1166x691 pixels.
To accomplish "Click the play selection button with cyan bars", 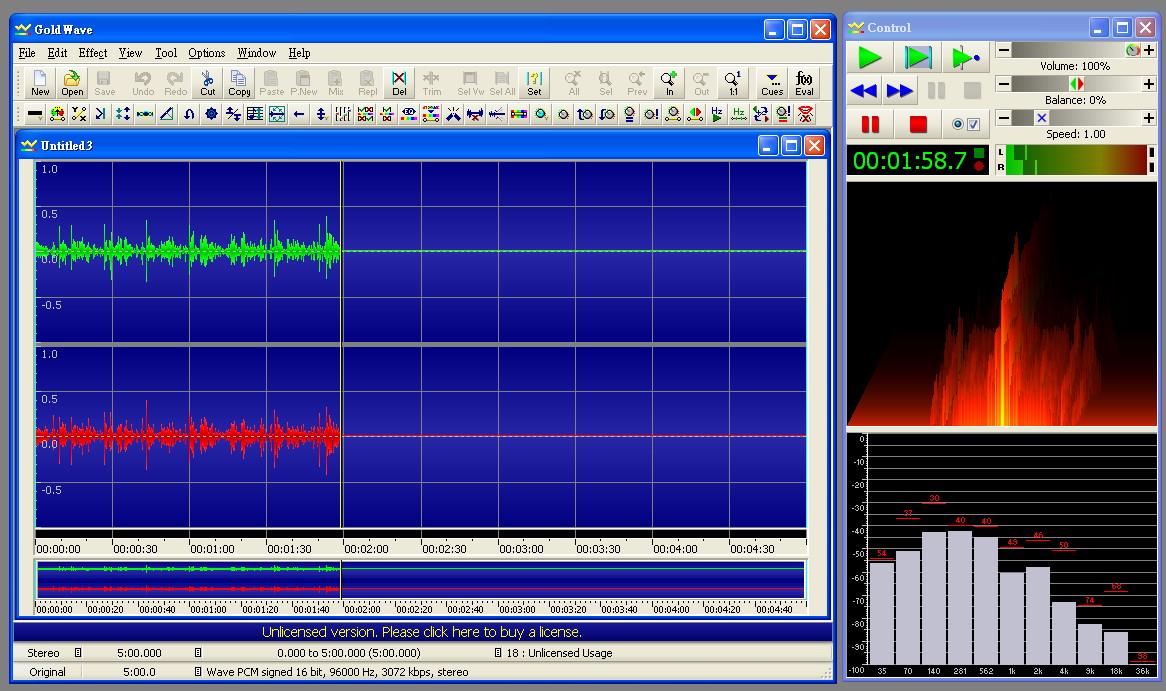I will (x=917, y=57).
